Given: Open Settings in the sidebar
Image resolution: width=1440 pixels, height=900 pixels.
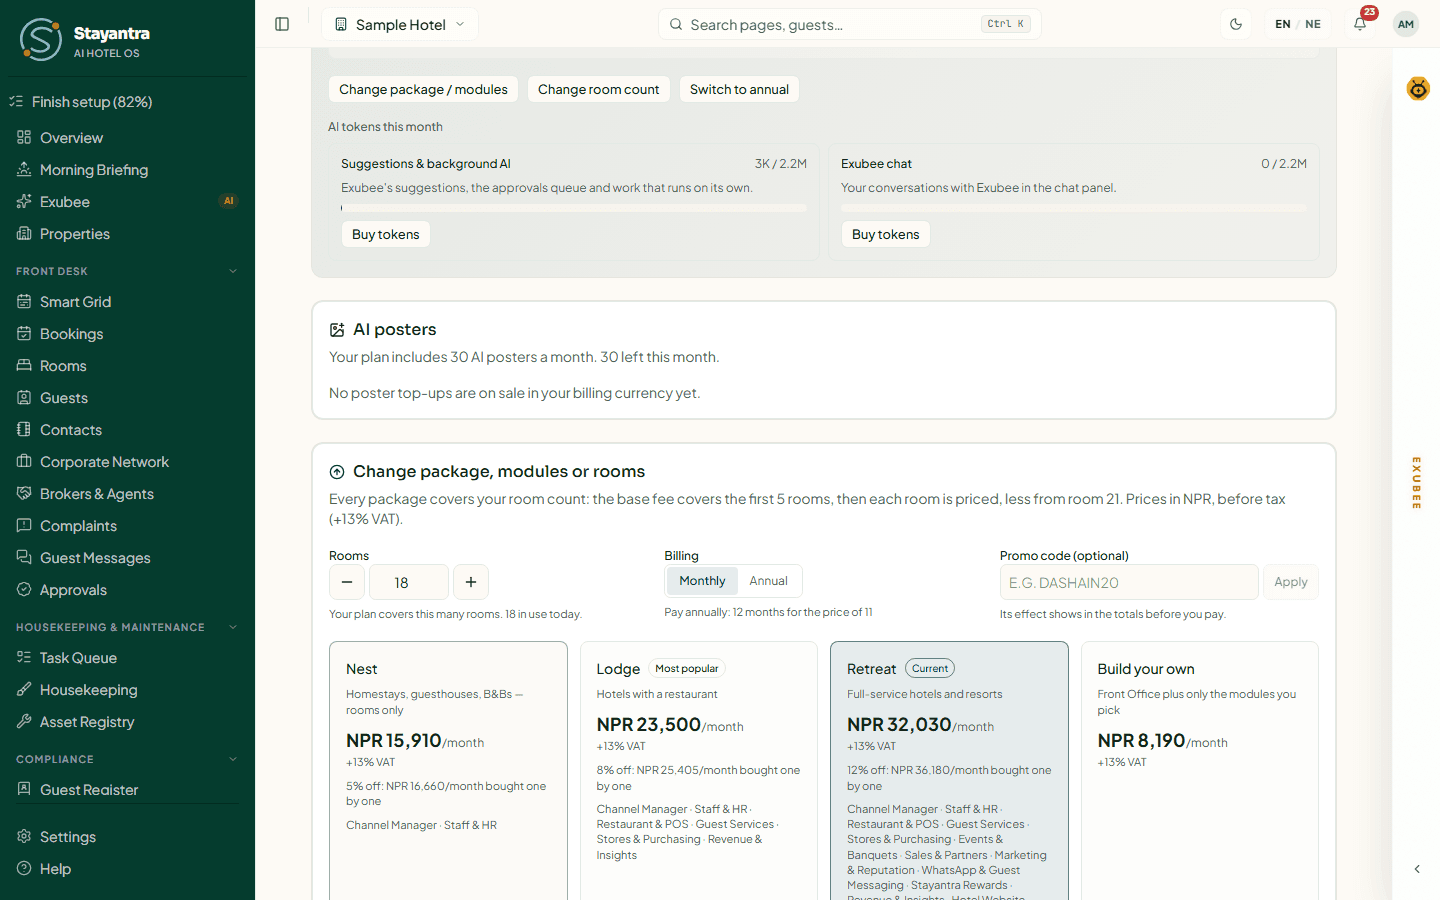Looking at the screenshot, I should [127, 837].
